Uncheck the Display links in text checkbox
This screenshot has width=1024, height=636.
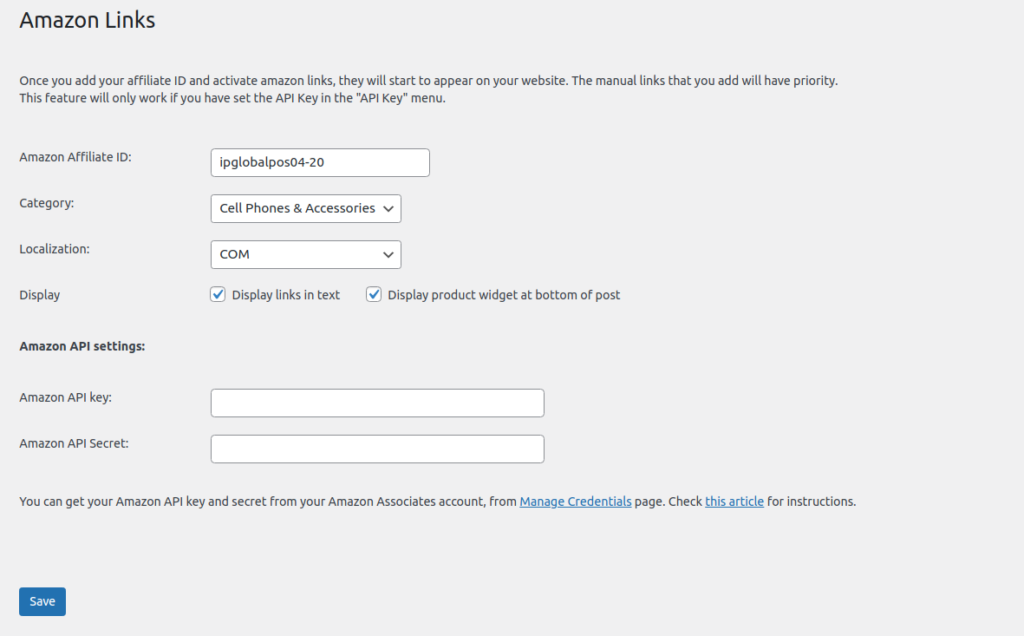point(218,295)
